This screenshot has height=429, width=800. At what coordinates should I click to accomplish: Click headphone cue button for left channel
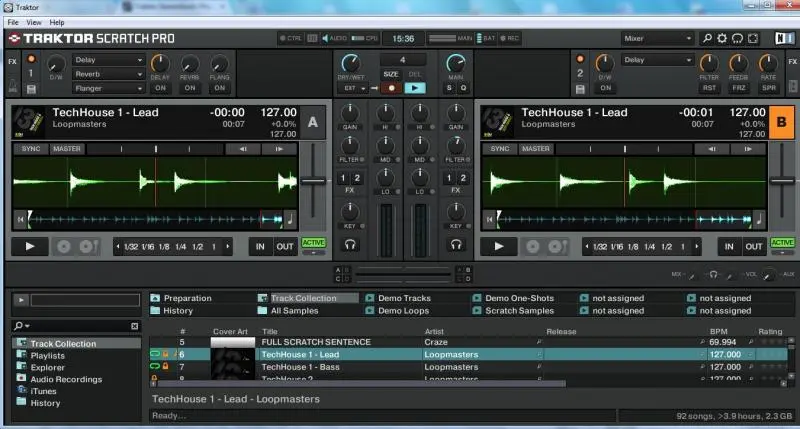[x=349, y=245]
